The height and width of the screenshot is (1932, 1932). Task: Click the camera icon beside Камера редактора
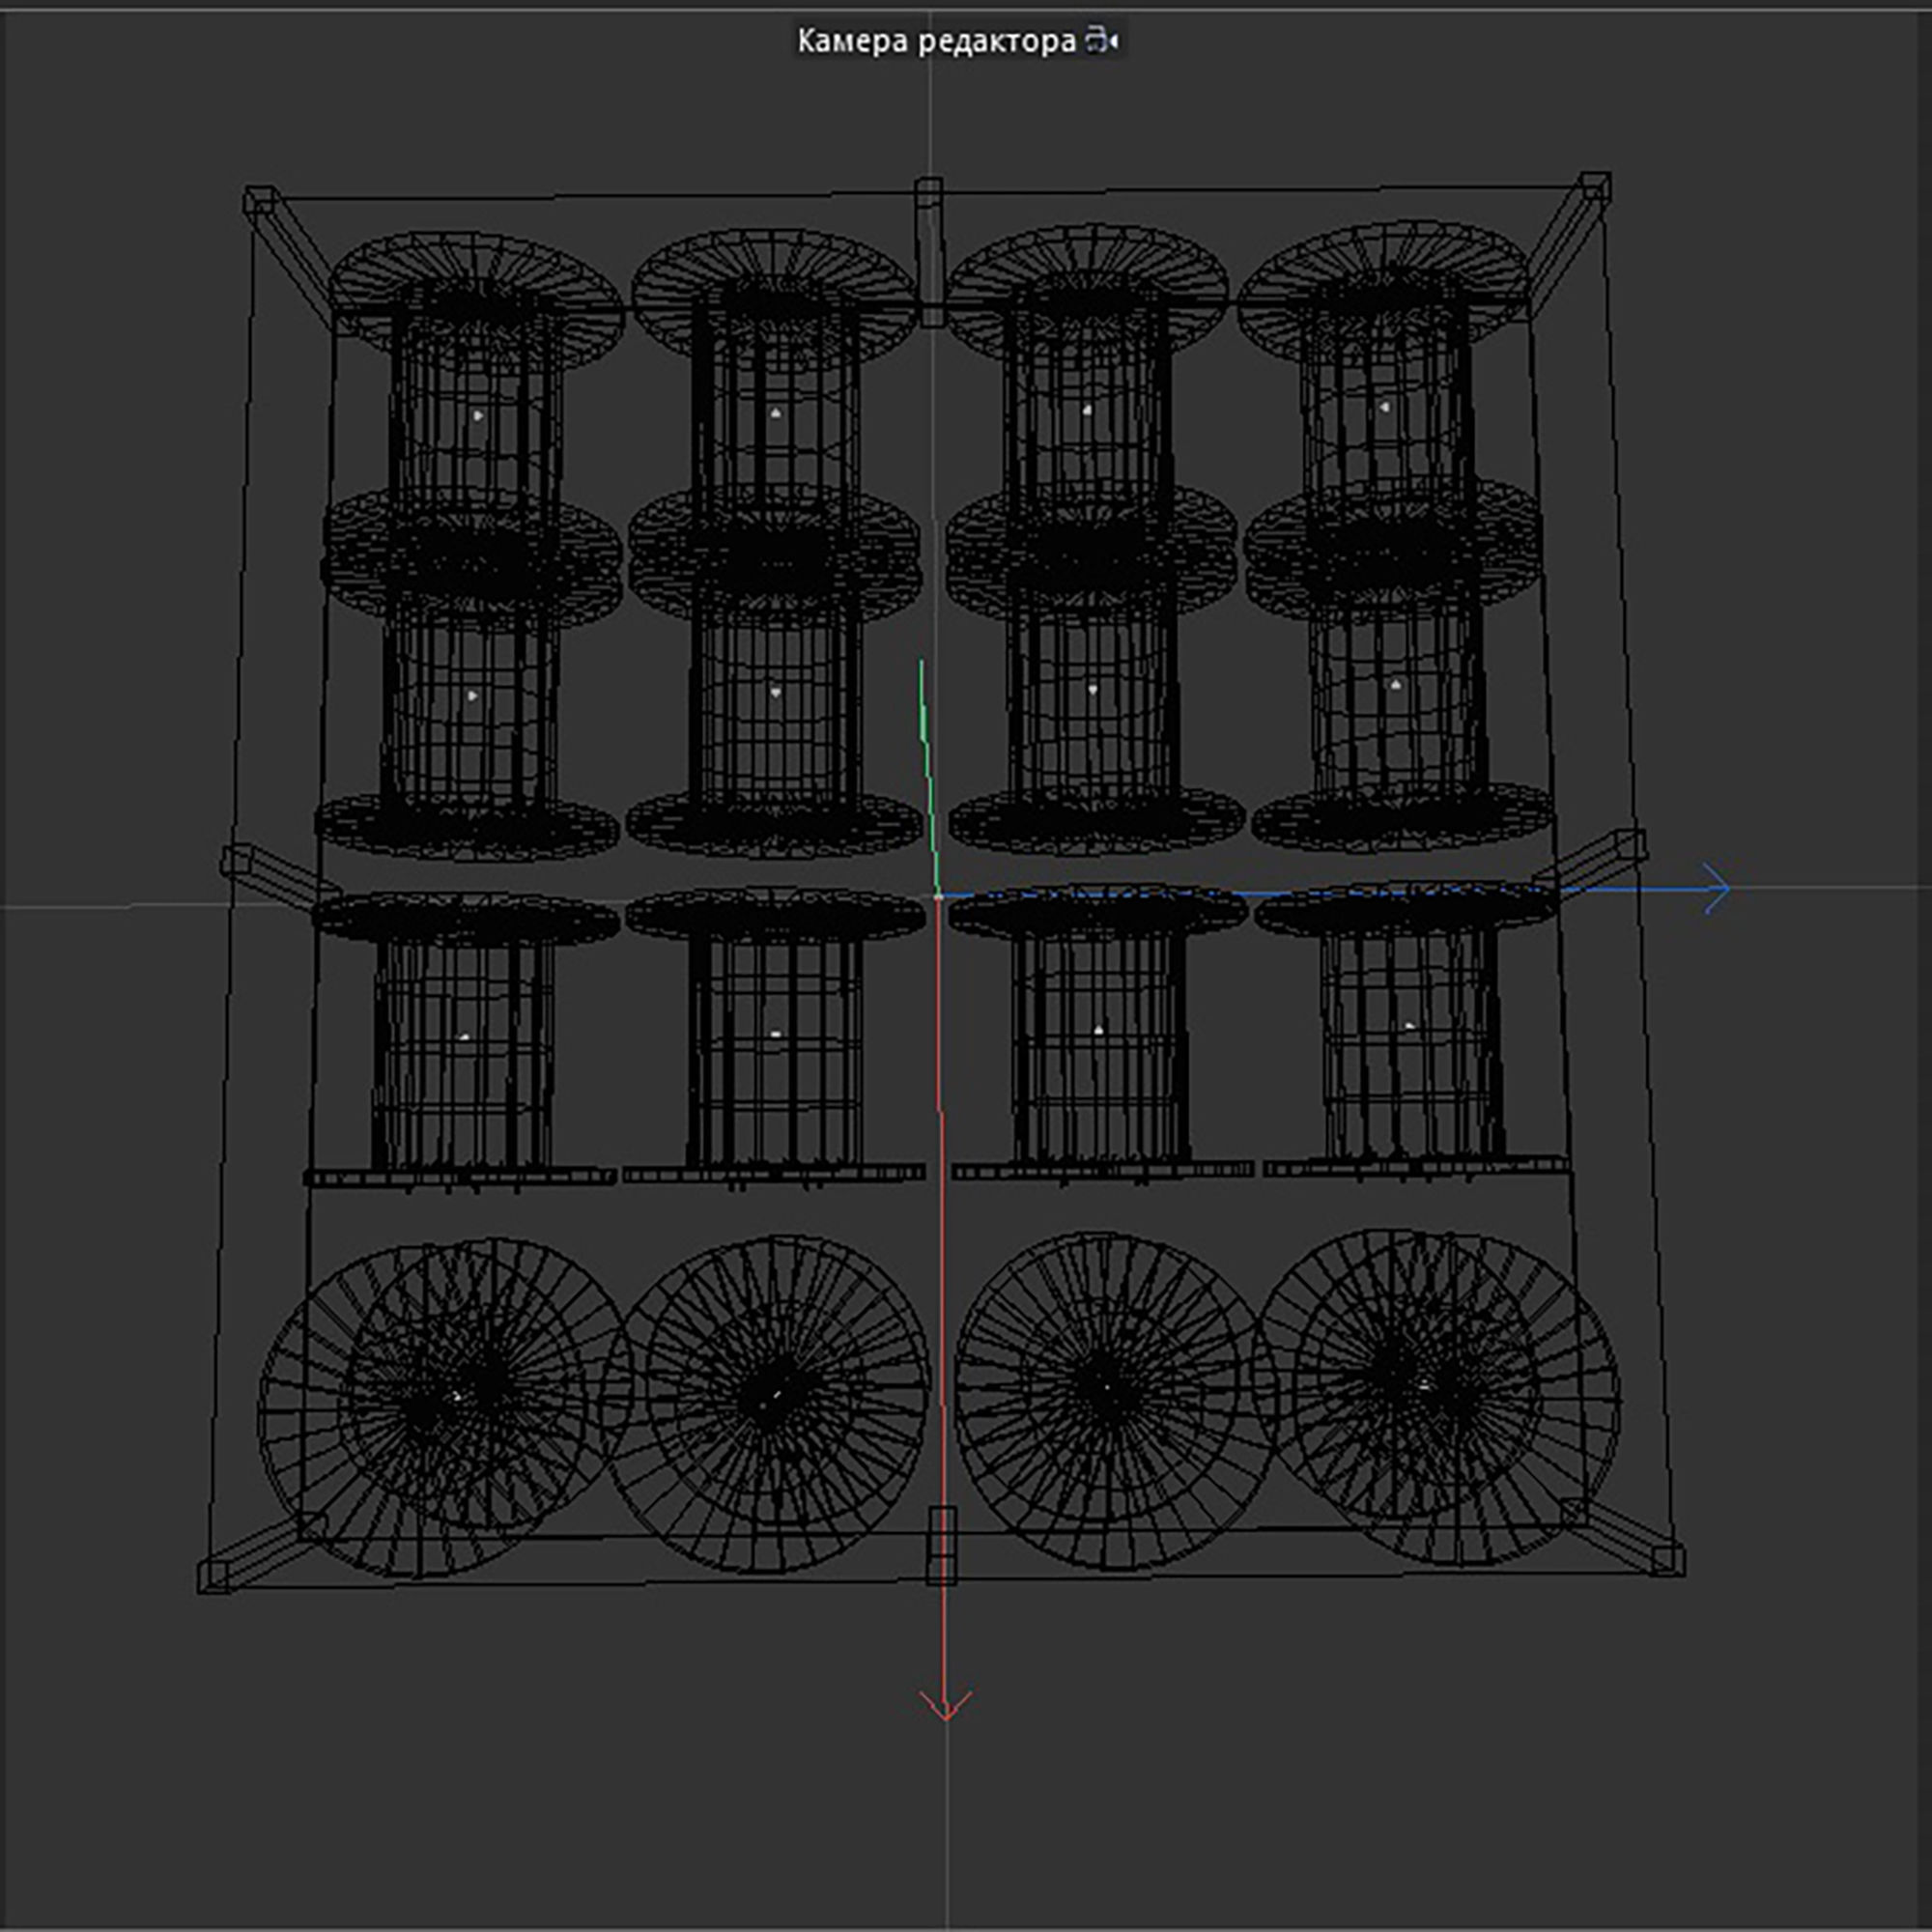pyautogui.click(x=1101, y=41)
